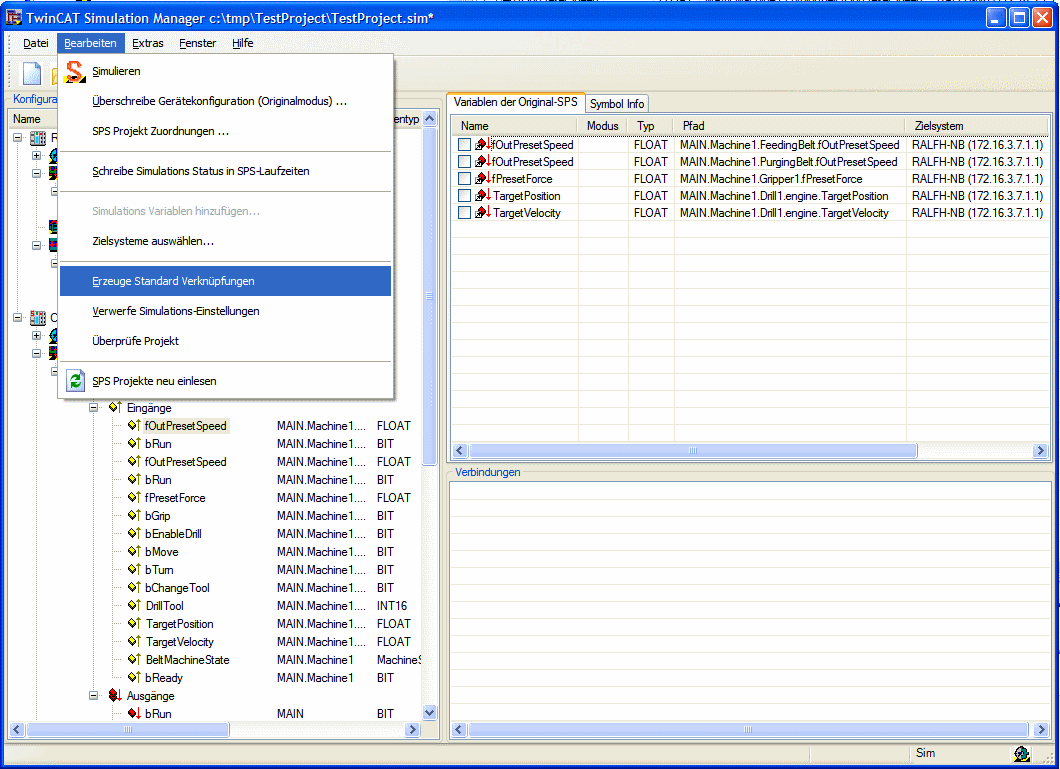Choose Überprüfe Projekt menu entry
1060x769 pixels.
pyautogui.click(x=225, y=341)
